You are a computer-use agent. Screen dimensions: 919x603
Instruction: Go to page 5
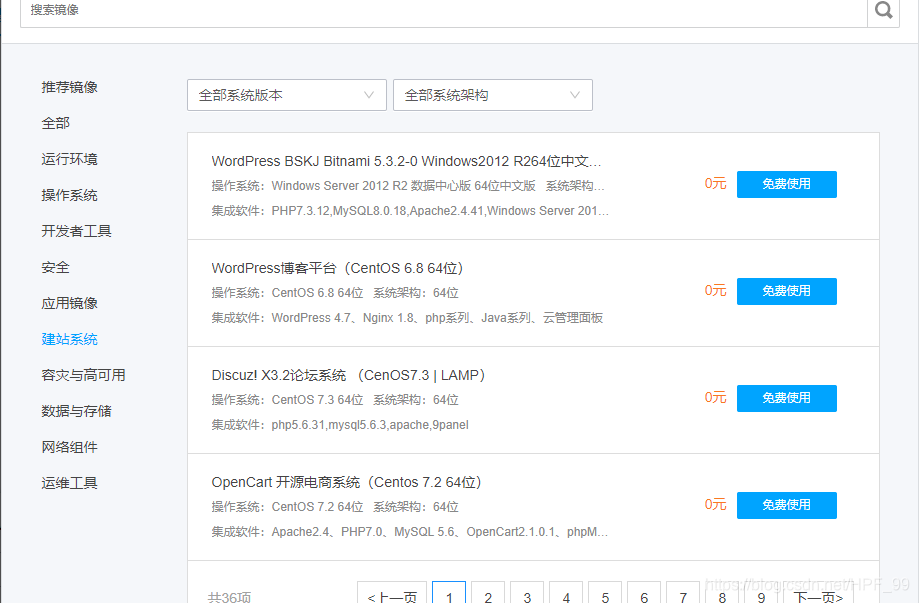[x=605, y=593]
